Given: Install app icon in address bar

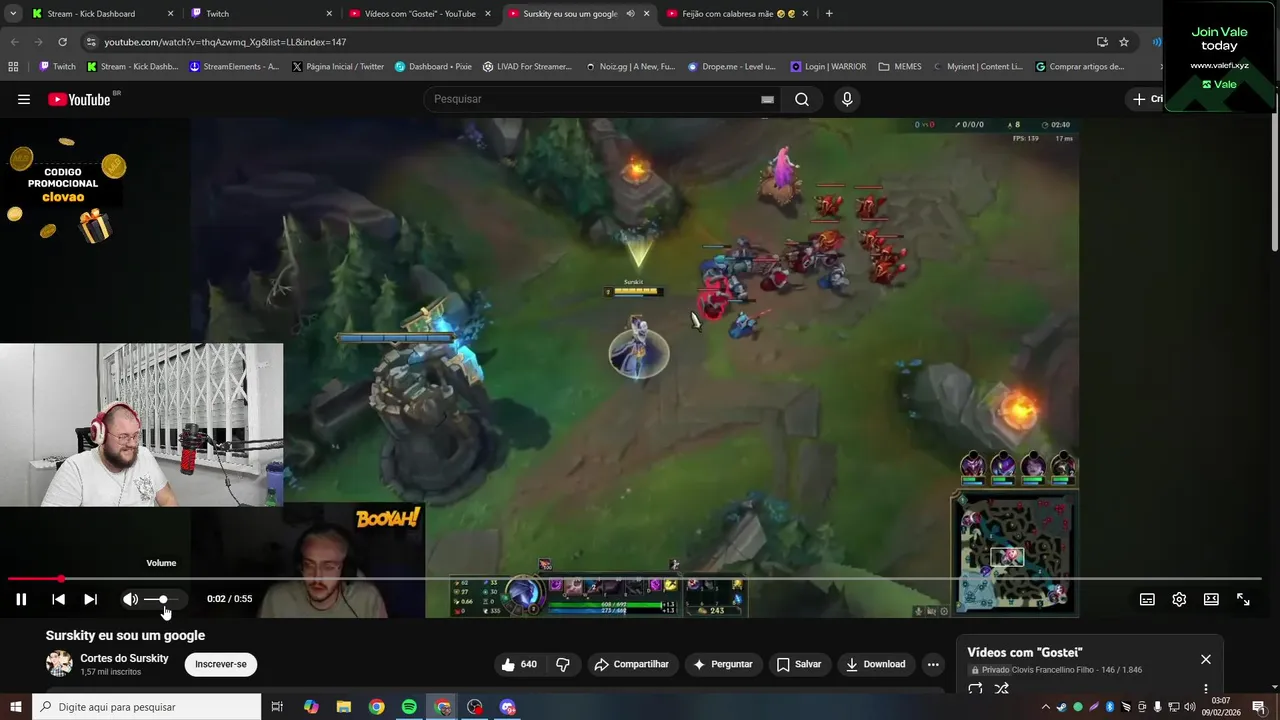Looking at the screenshot, I should 1102,42.
